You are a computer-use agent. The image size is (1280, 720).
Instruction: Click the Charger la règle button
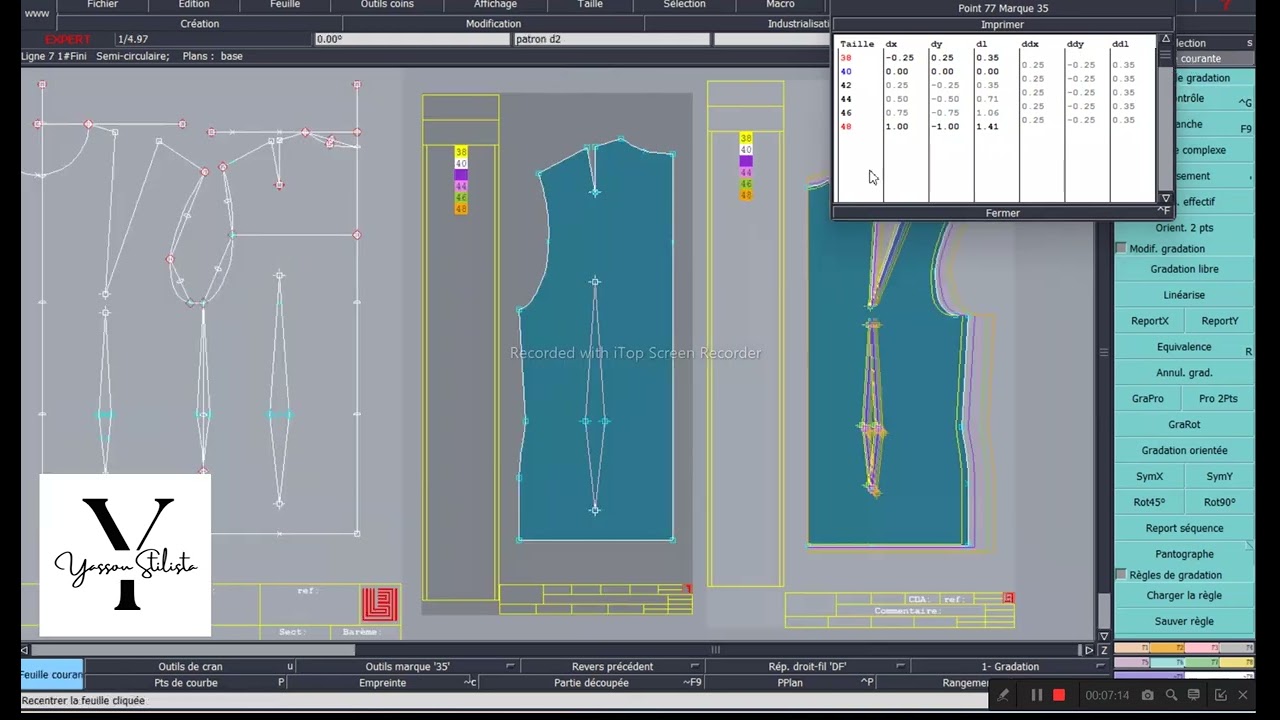click(x=1184, y=595)
